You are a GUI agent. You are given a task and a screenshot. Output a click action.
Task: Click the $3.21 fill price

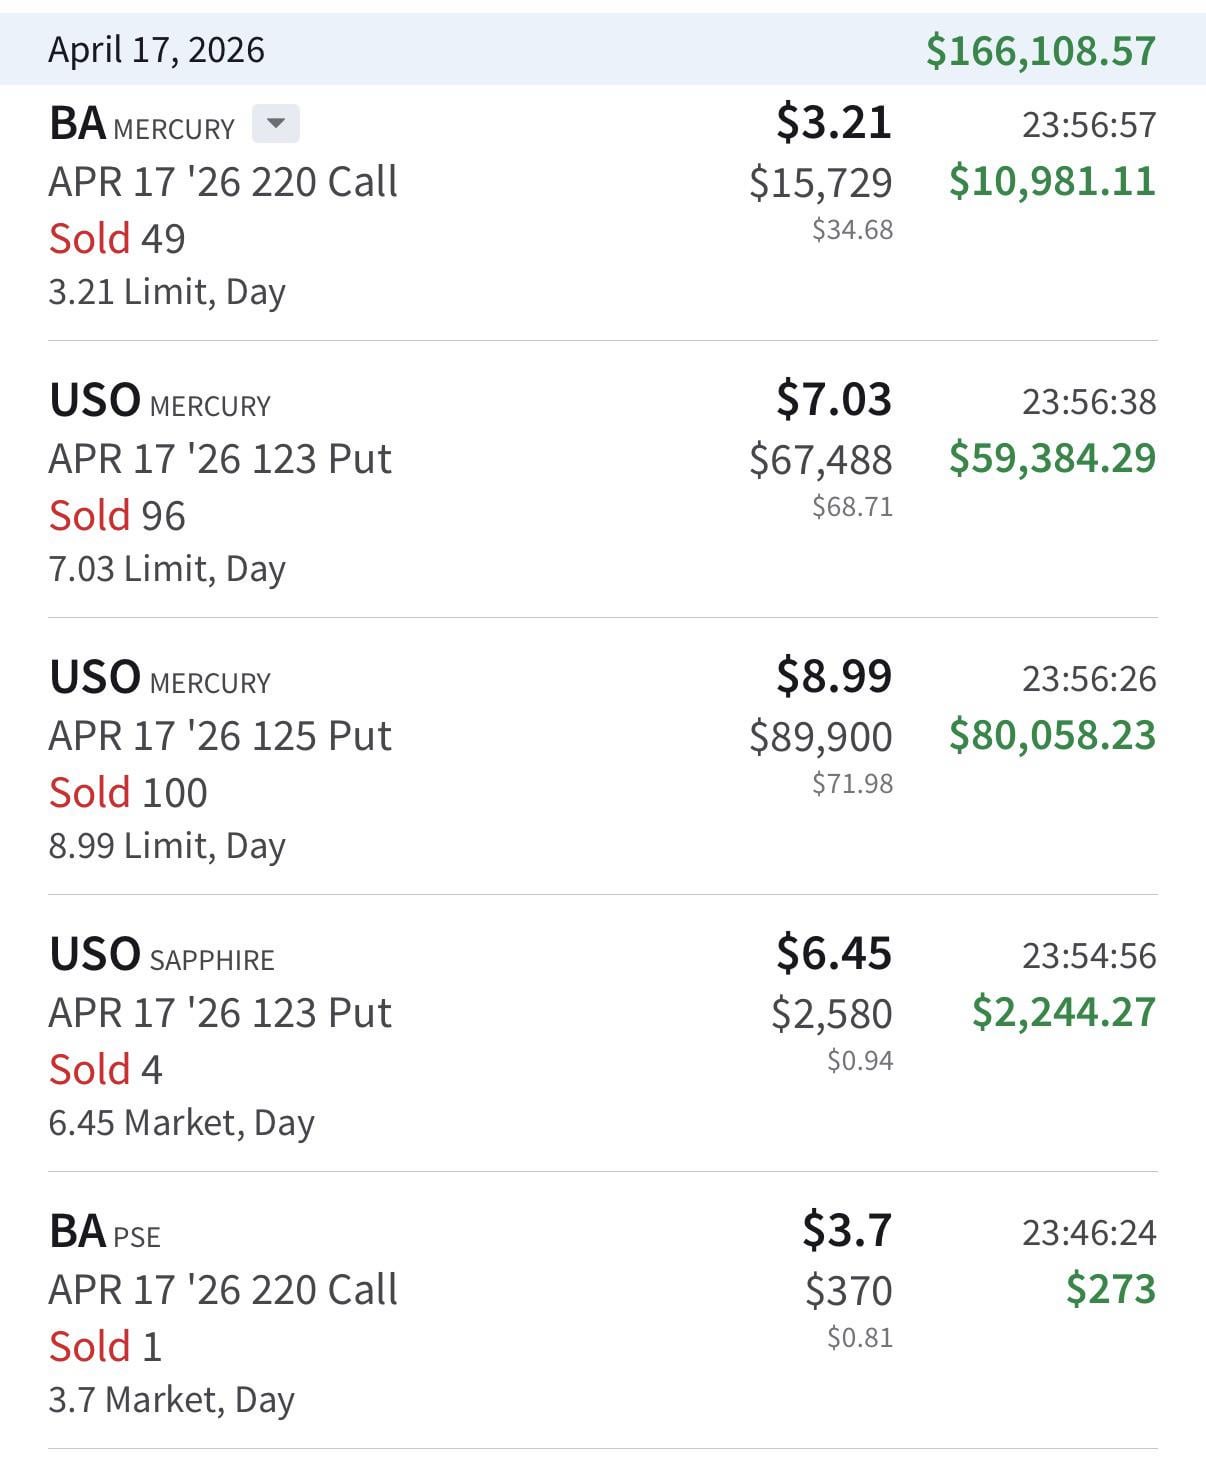click(833, 122)
